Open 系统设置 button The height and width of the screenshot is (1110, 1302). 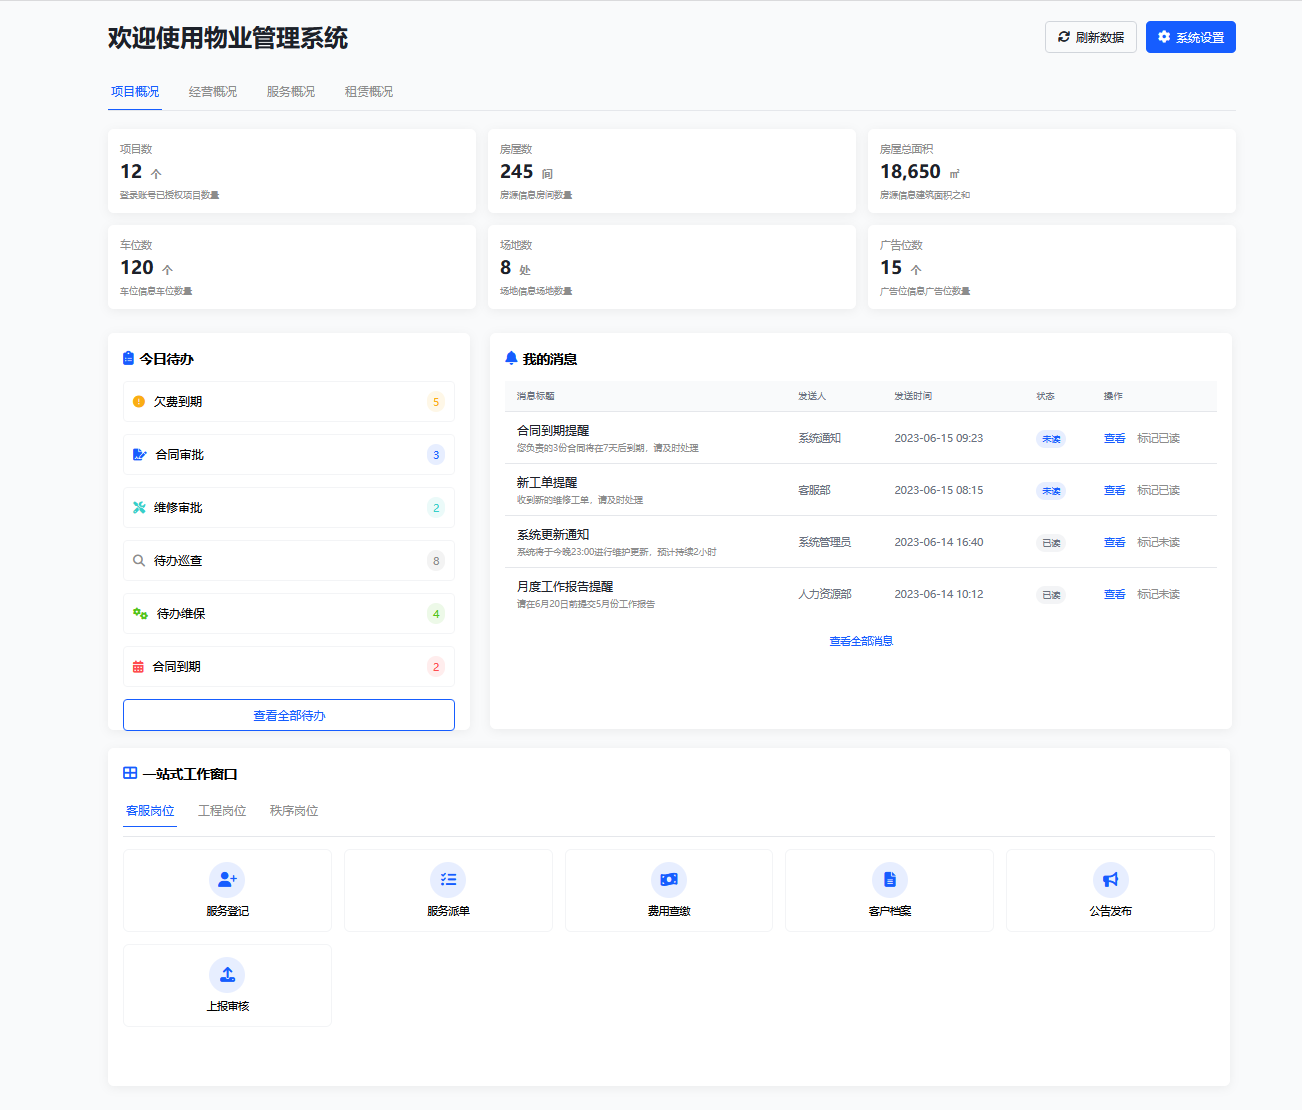(x=1190, y=37)
